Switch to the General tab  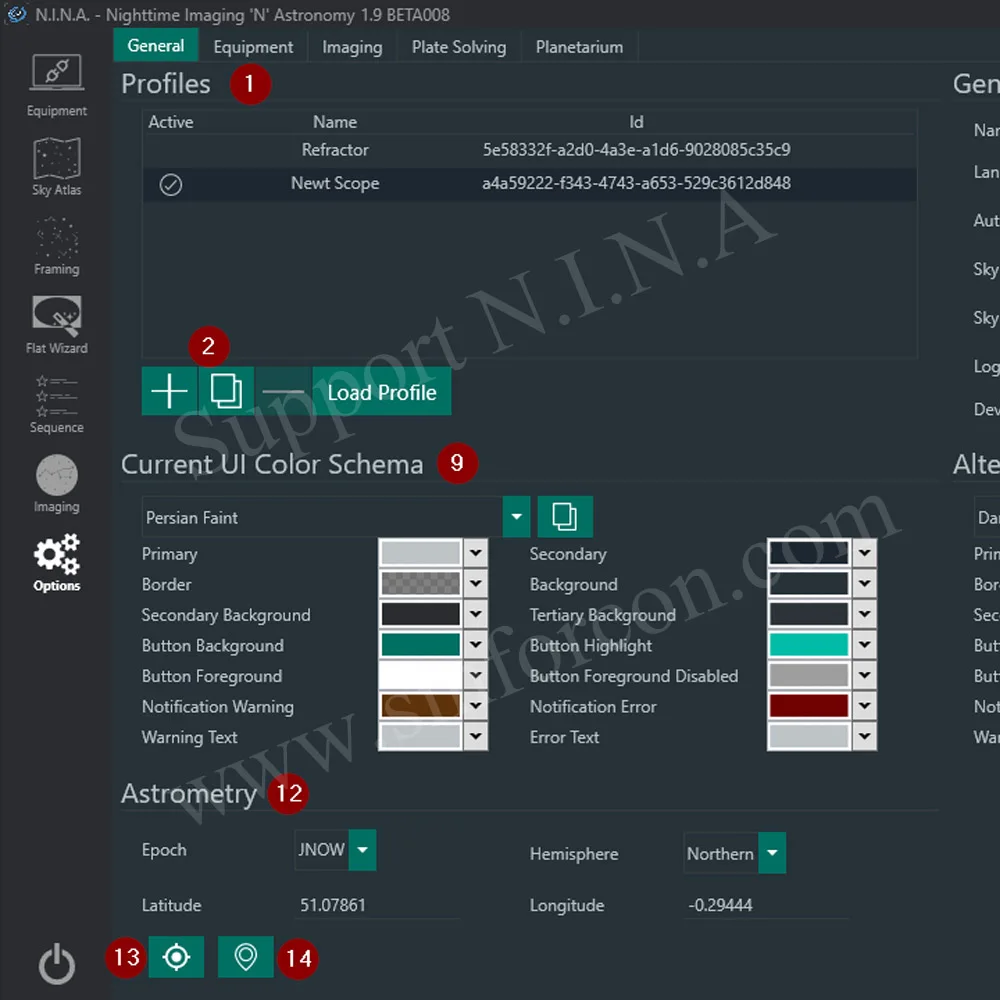pos(156,46)
